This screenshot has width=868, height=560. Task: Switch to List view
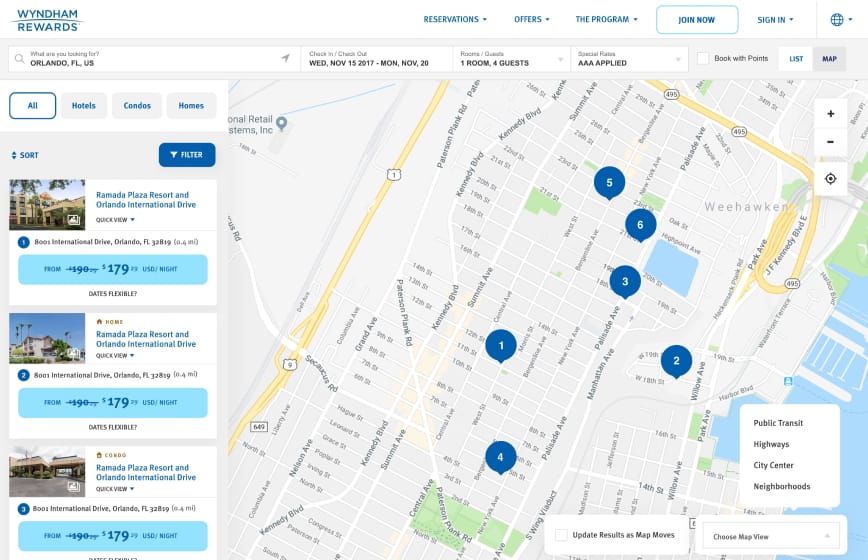pyautogui.click(x=796, y=59)
